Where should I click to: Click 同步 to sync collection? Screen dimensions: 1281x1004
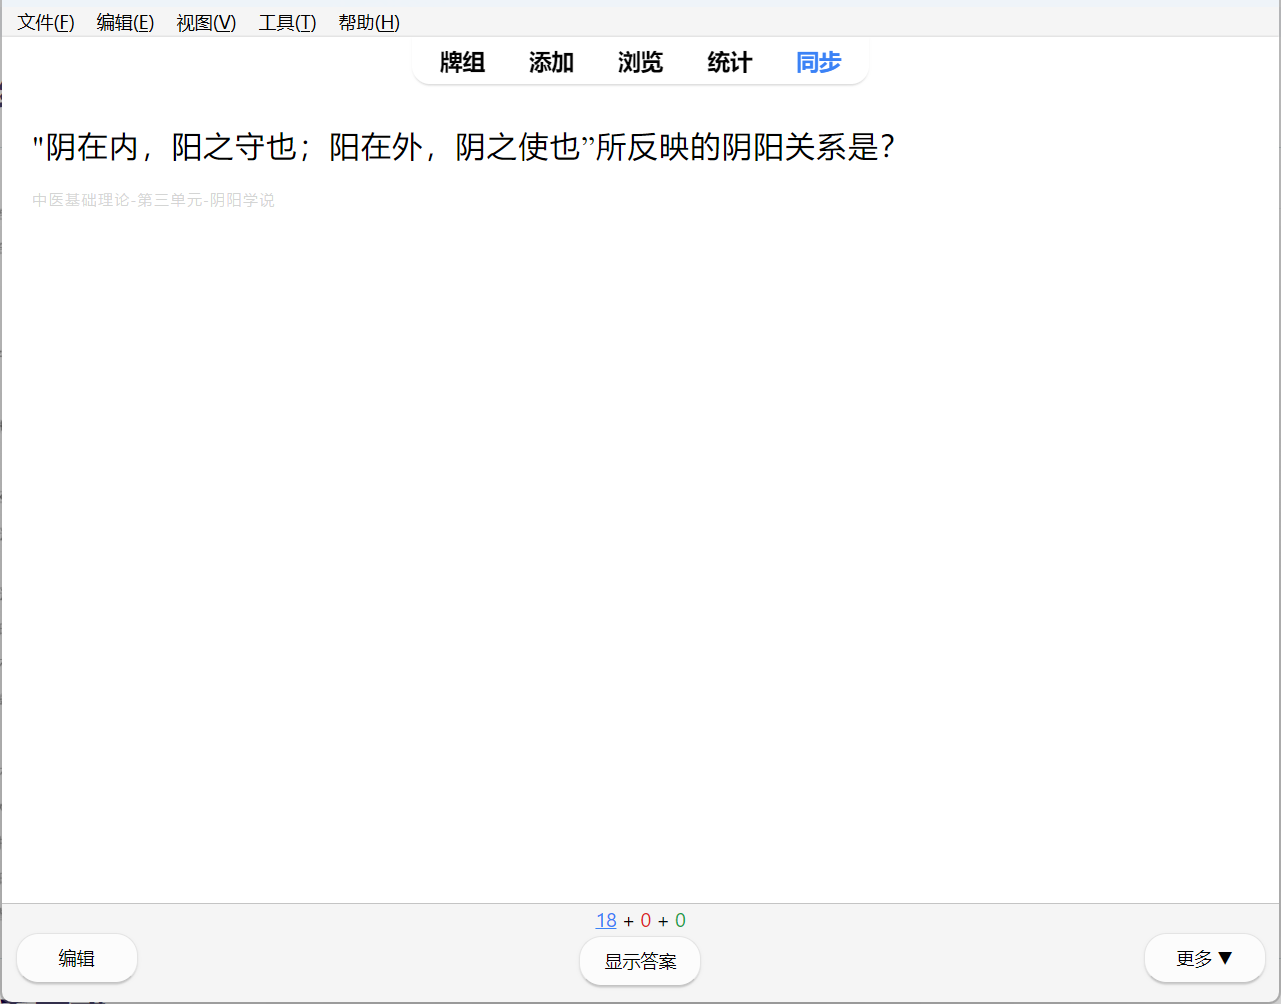818,62
